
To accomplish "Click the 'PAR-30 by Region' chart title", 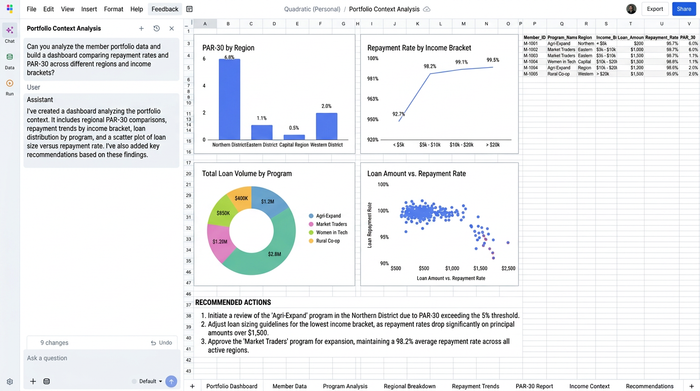I will pyautogui.click(x=228, y=48).
